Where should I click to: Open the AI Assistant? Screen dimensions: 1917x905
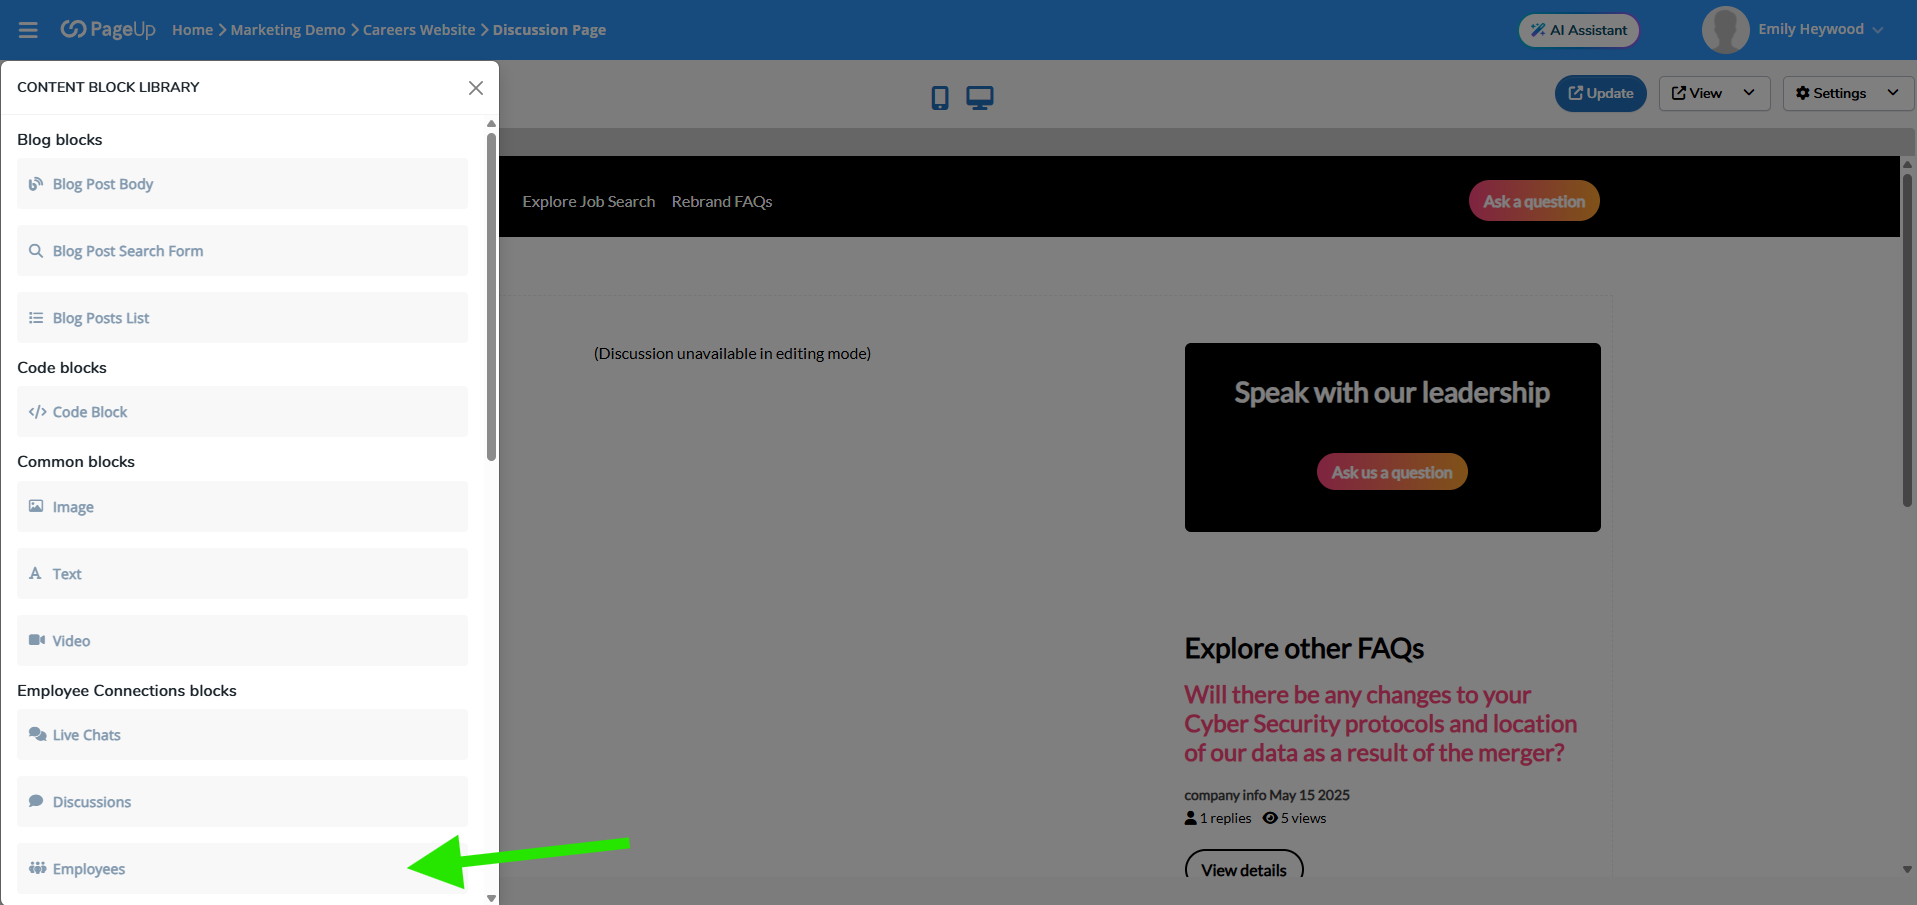pyautogui.click(x=1579, y=30)
